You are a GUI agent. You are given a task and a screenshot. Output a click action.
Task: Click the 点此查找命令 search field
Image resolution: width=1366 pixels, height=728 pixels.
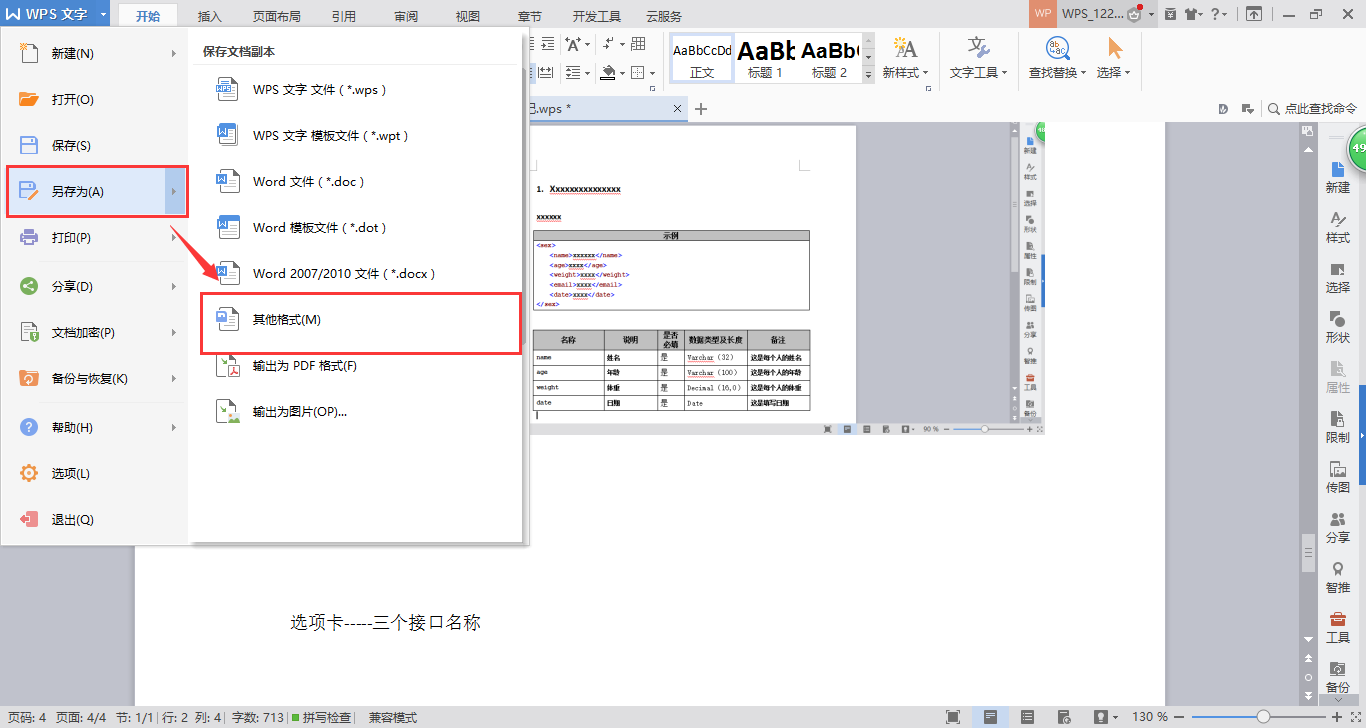(x=1311, y=108)
